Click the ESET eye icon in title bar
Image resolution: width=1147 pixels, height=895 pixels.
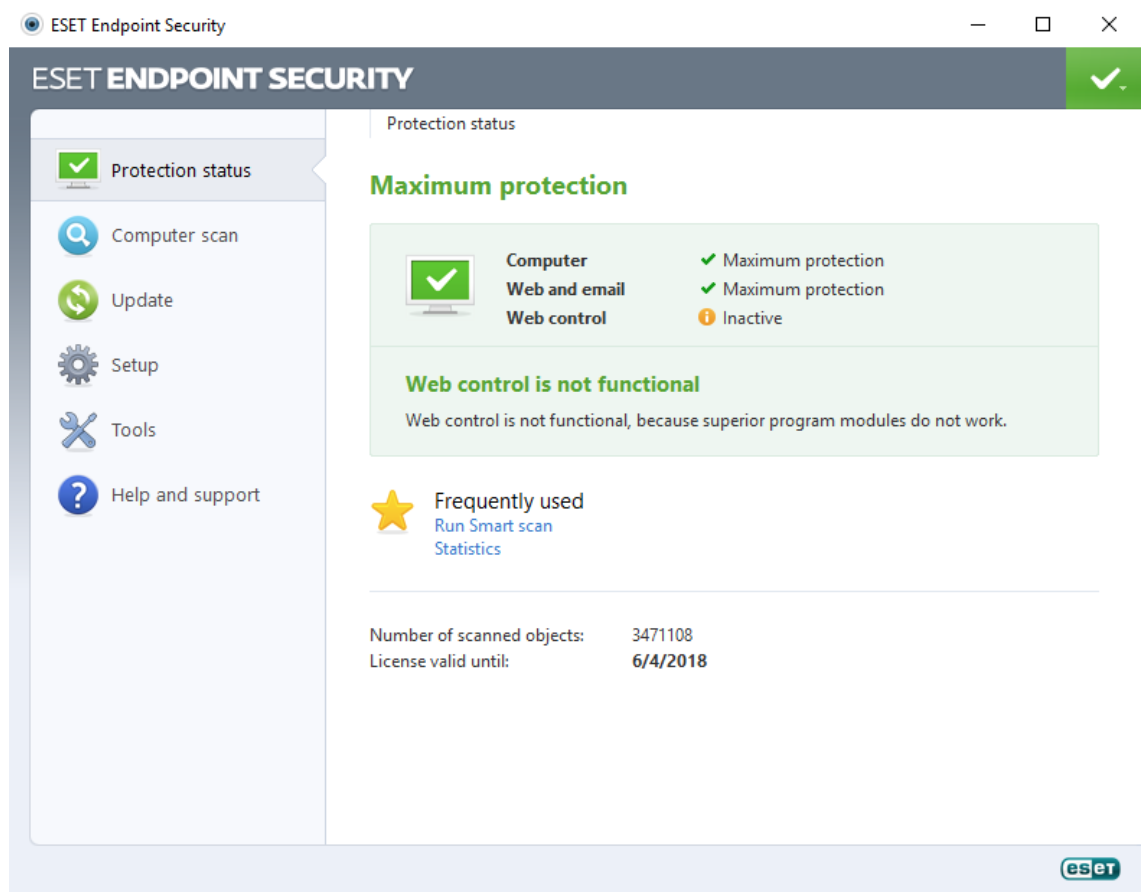click(x=31, y=25)
